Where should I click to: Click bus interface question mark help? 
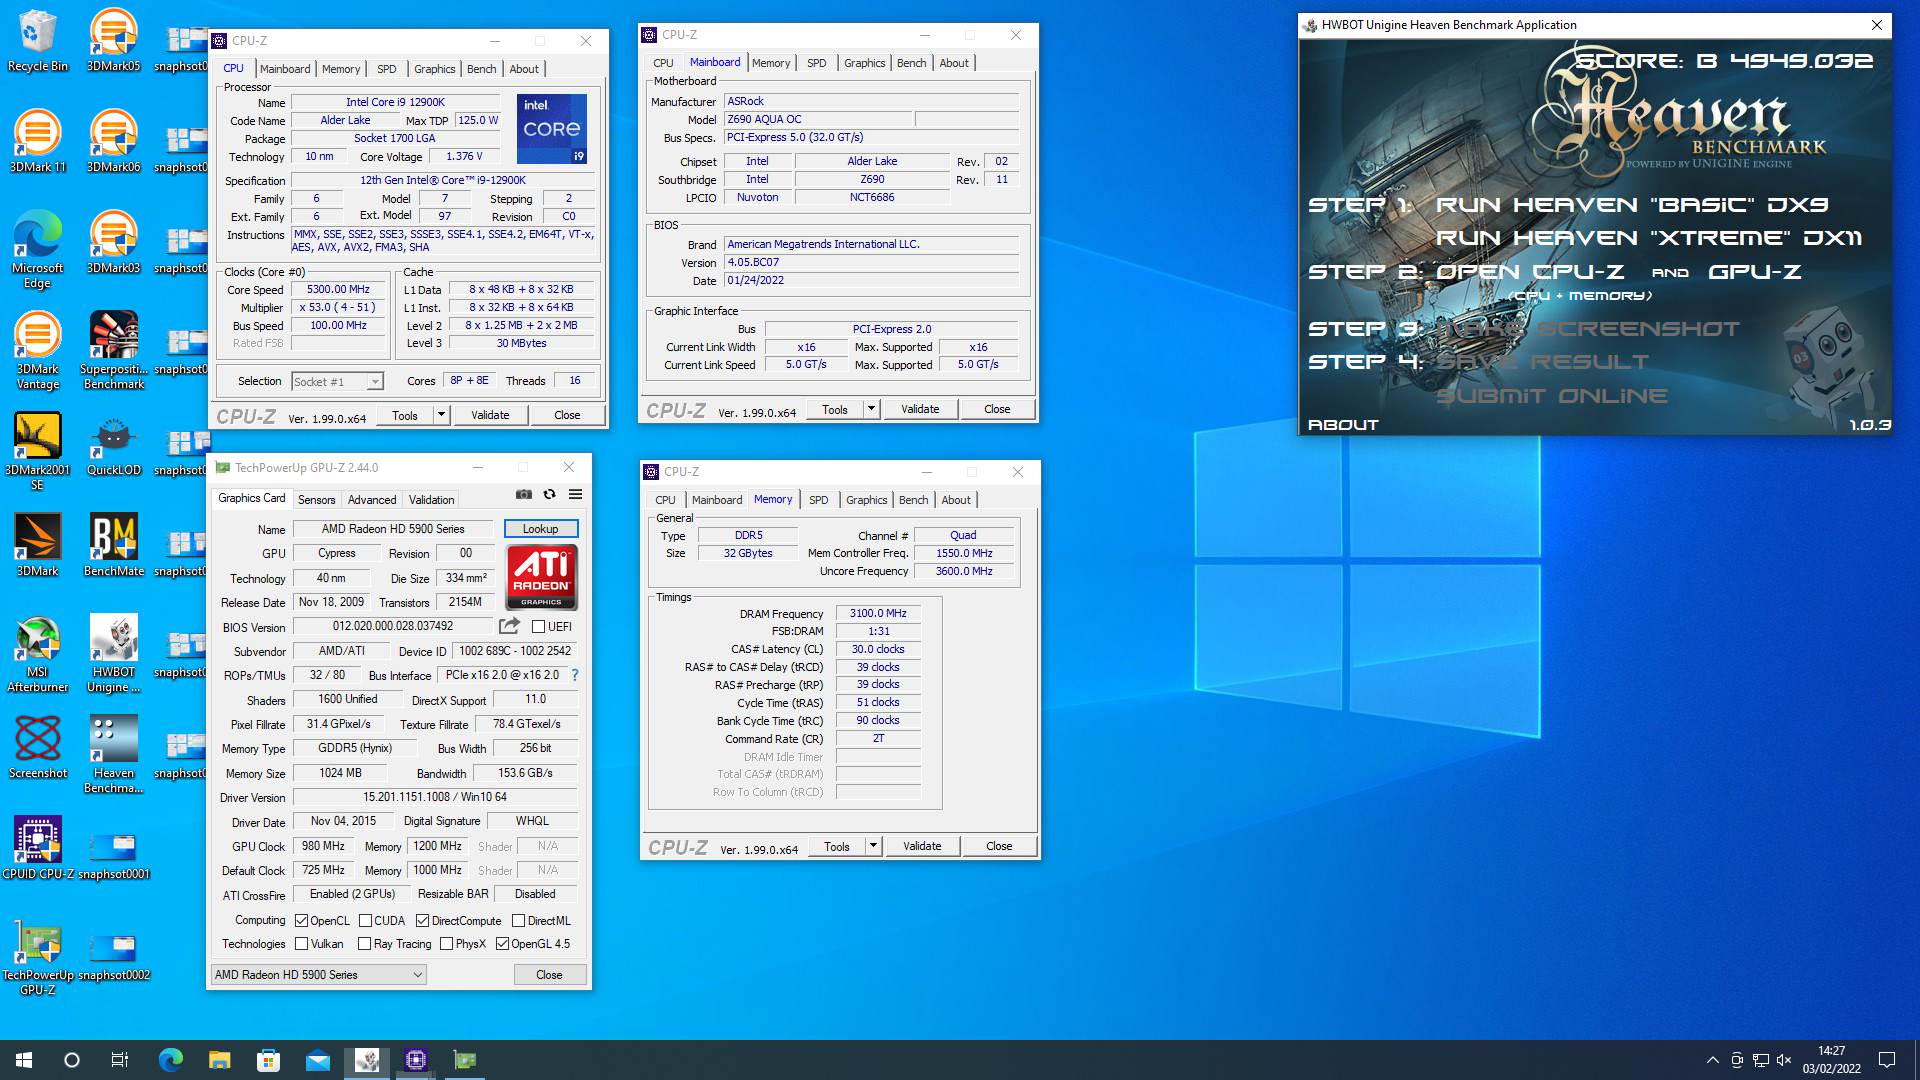575,675
